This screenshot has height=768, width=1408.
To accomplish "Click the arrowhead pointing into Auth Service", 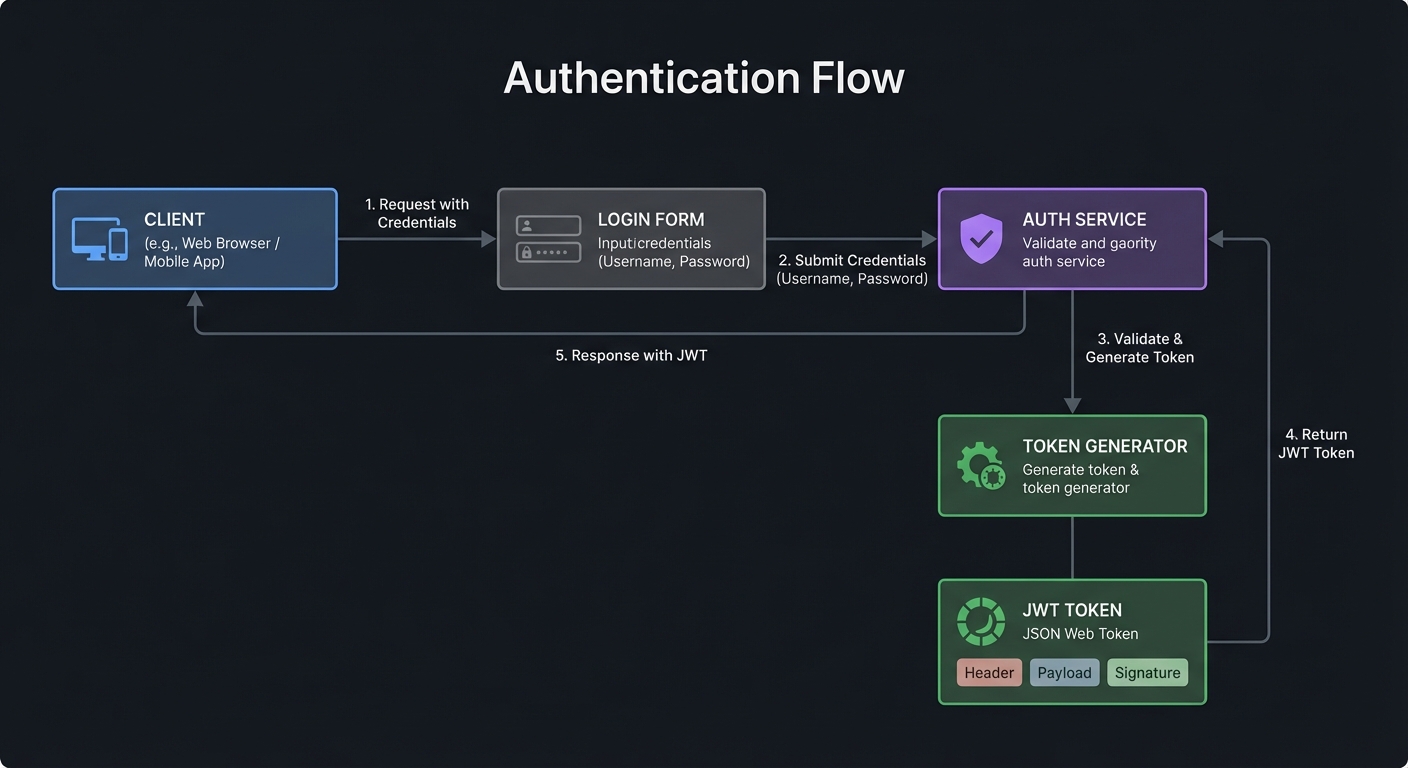I will tap(928, 239).
